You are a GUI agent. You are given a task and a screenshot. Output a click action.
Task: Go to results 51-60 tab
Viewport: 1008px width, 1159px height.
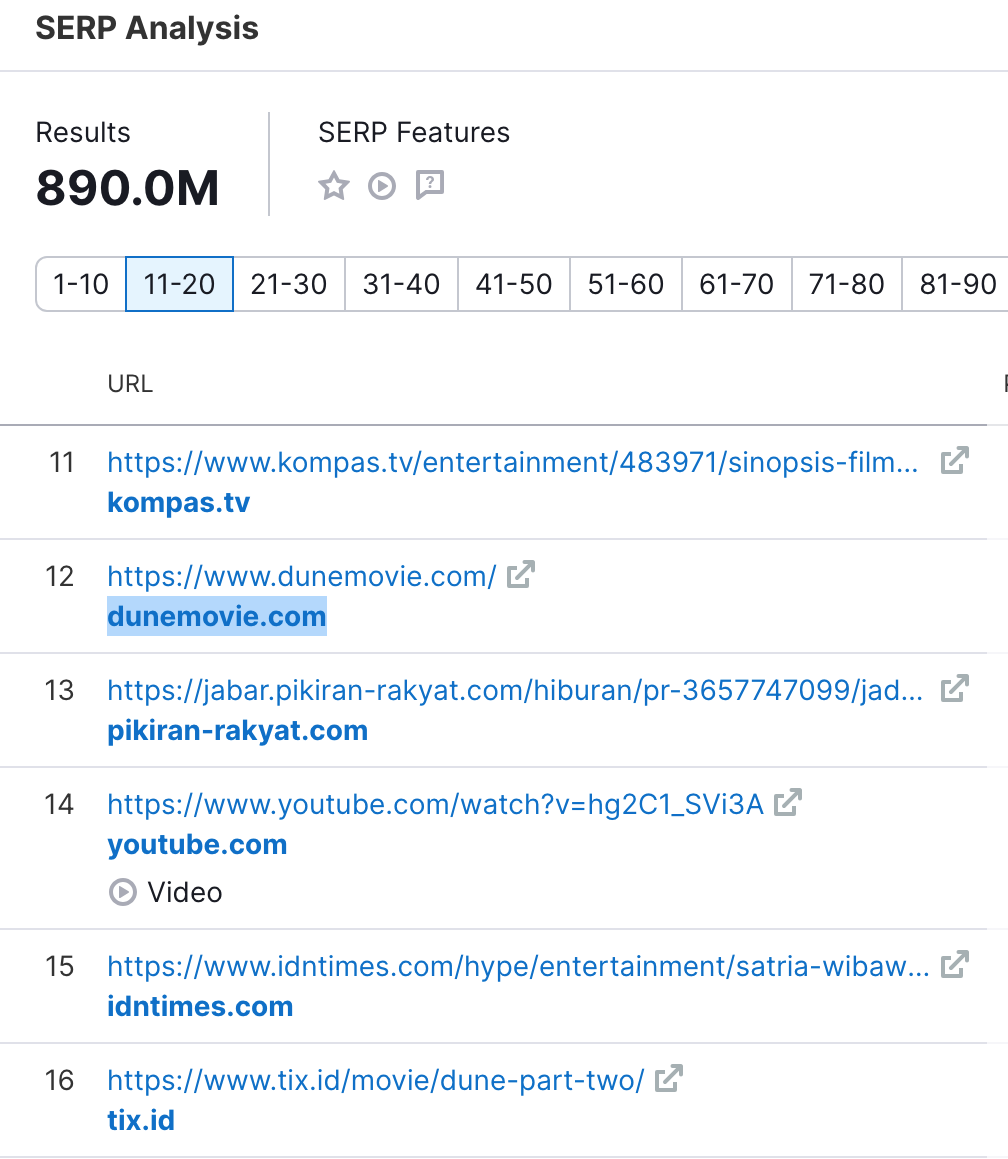[x=626, y=284]
